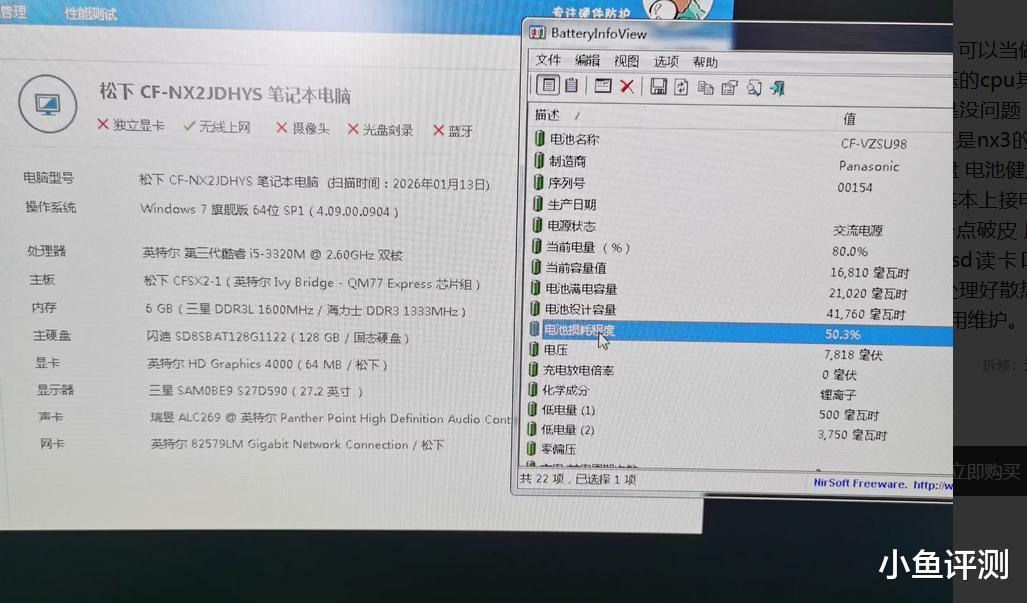Click the i5-3320M processor value
The image size is (1027, 603).
coord(272,254)
